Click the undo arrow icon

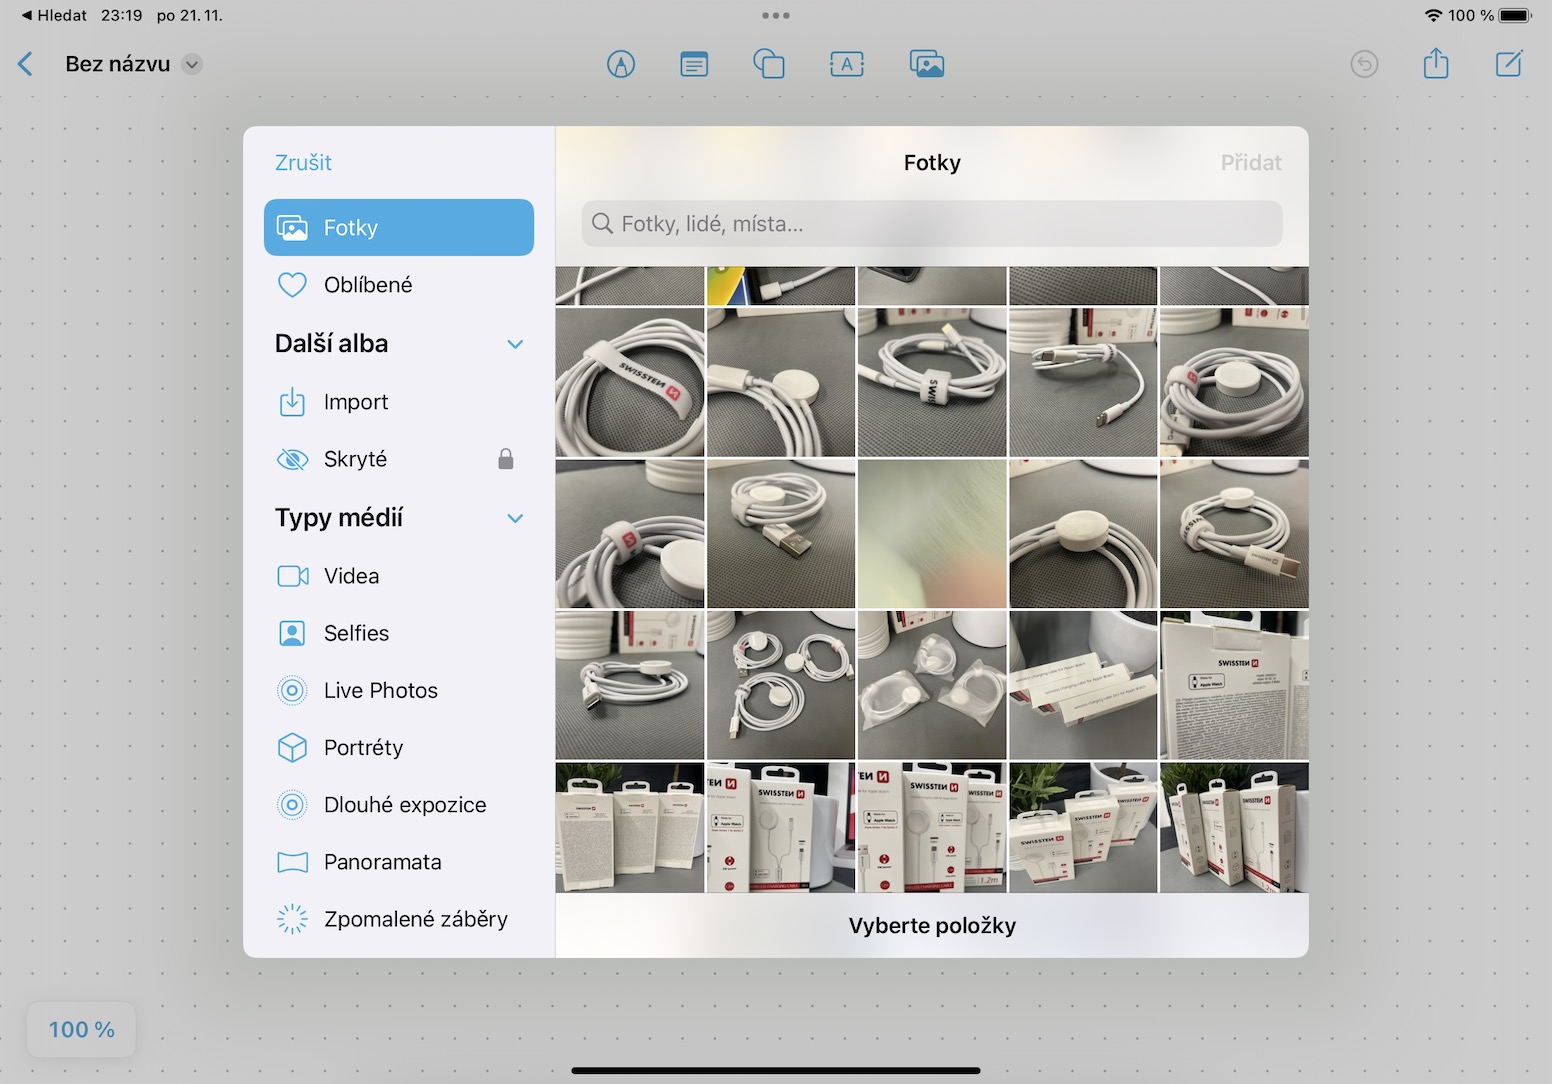point(1364,64)
